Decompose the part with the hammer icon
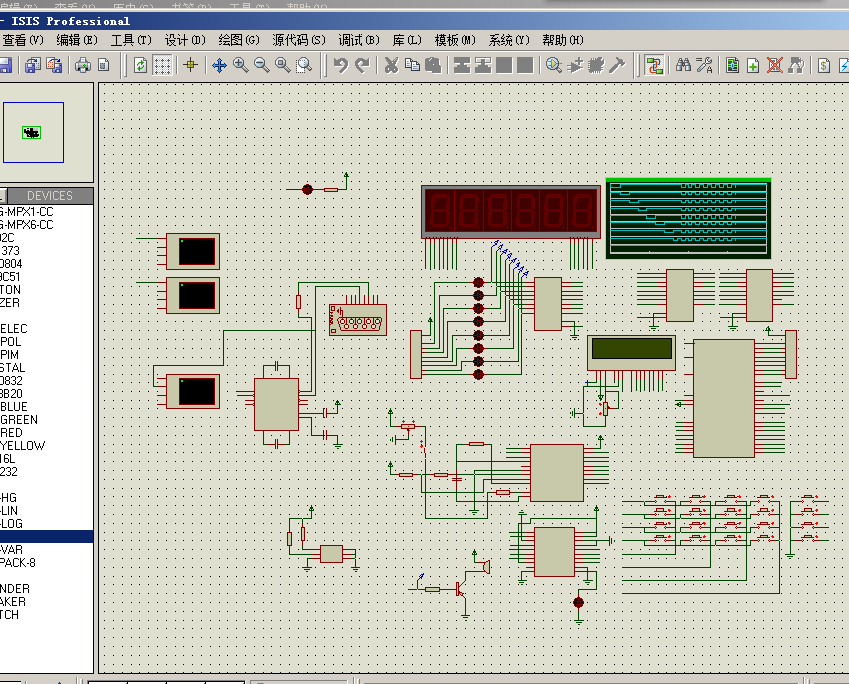 coord(617,66)
